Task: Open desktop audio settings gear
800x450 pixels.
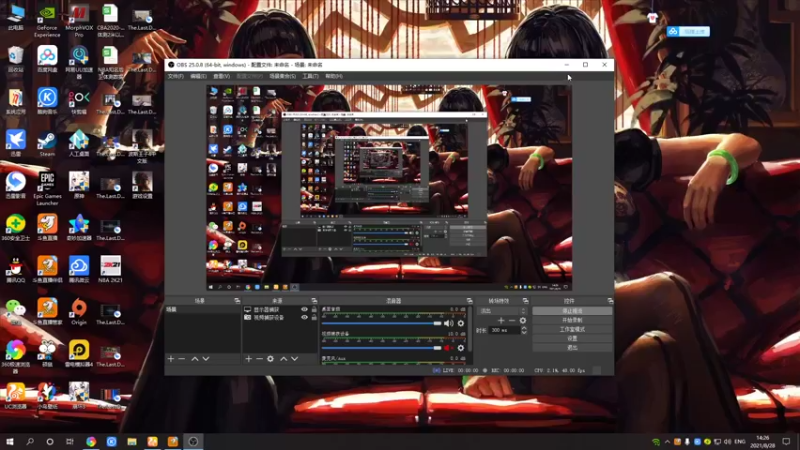Action: click(x=461, y=323)
